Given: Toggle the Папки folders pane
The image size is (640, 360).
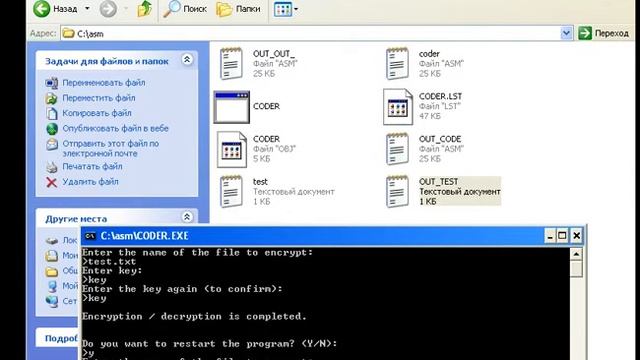Looking at the screenshot, I should tap(238, 9).
